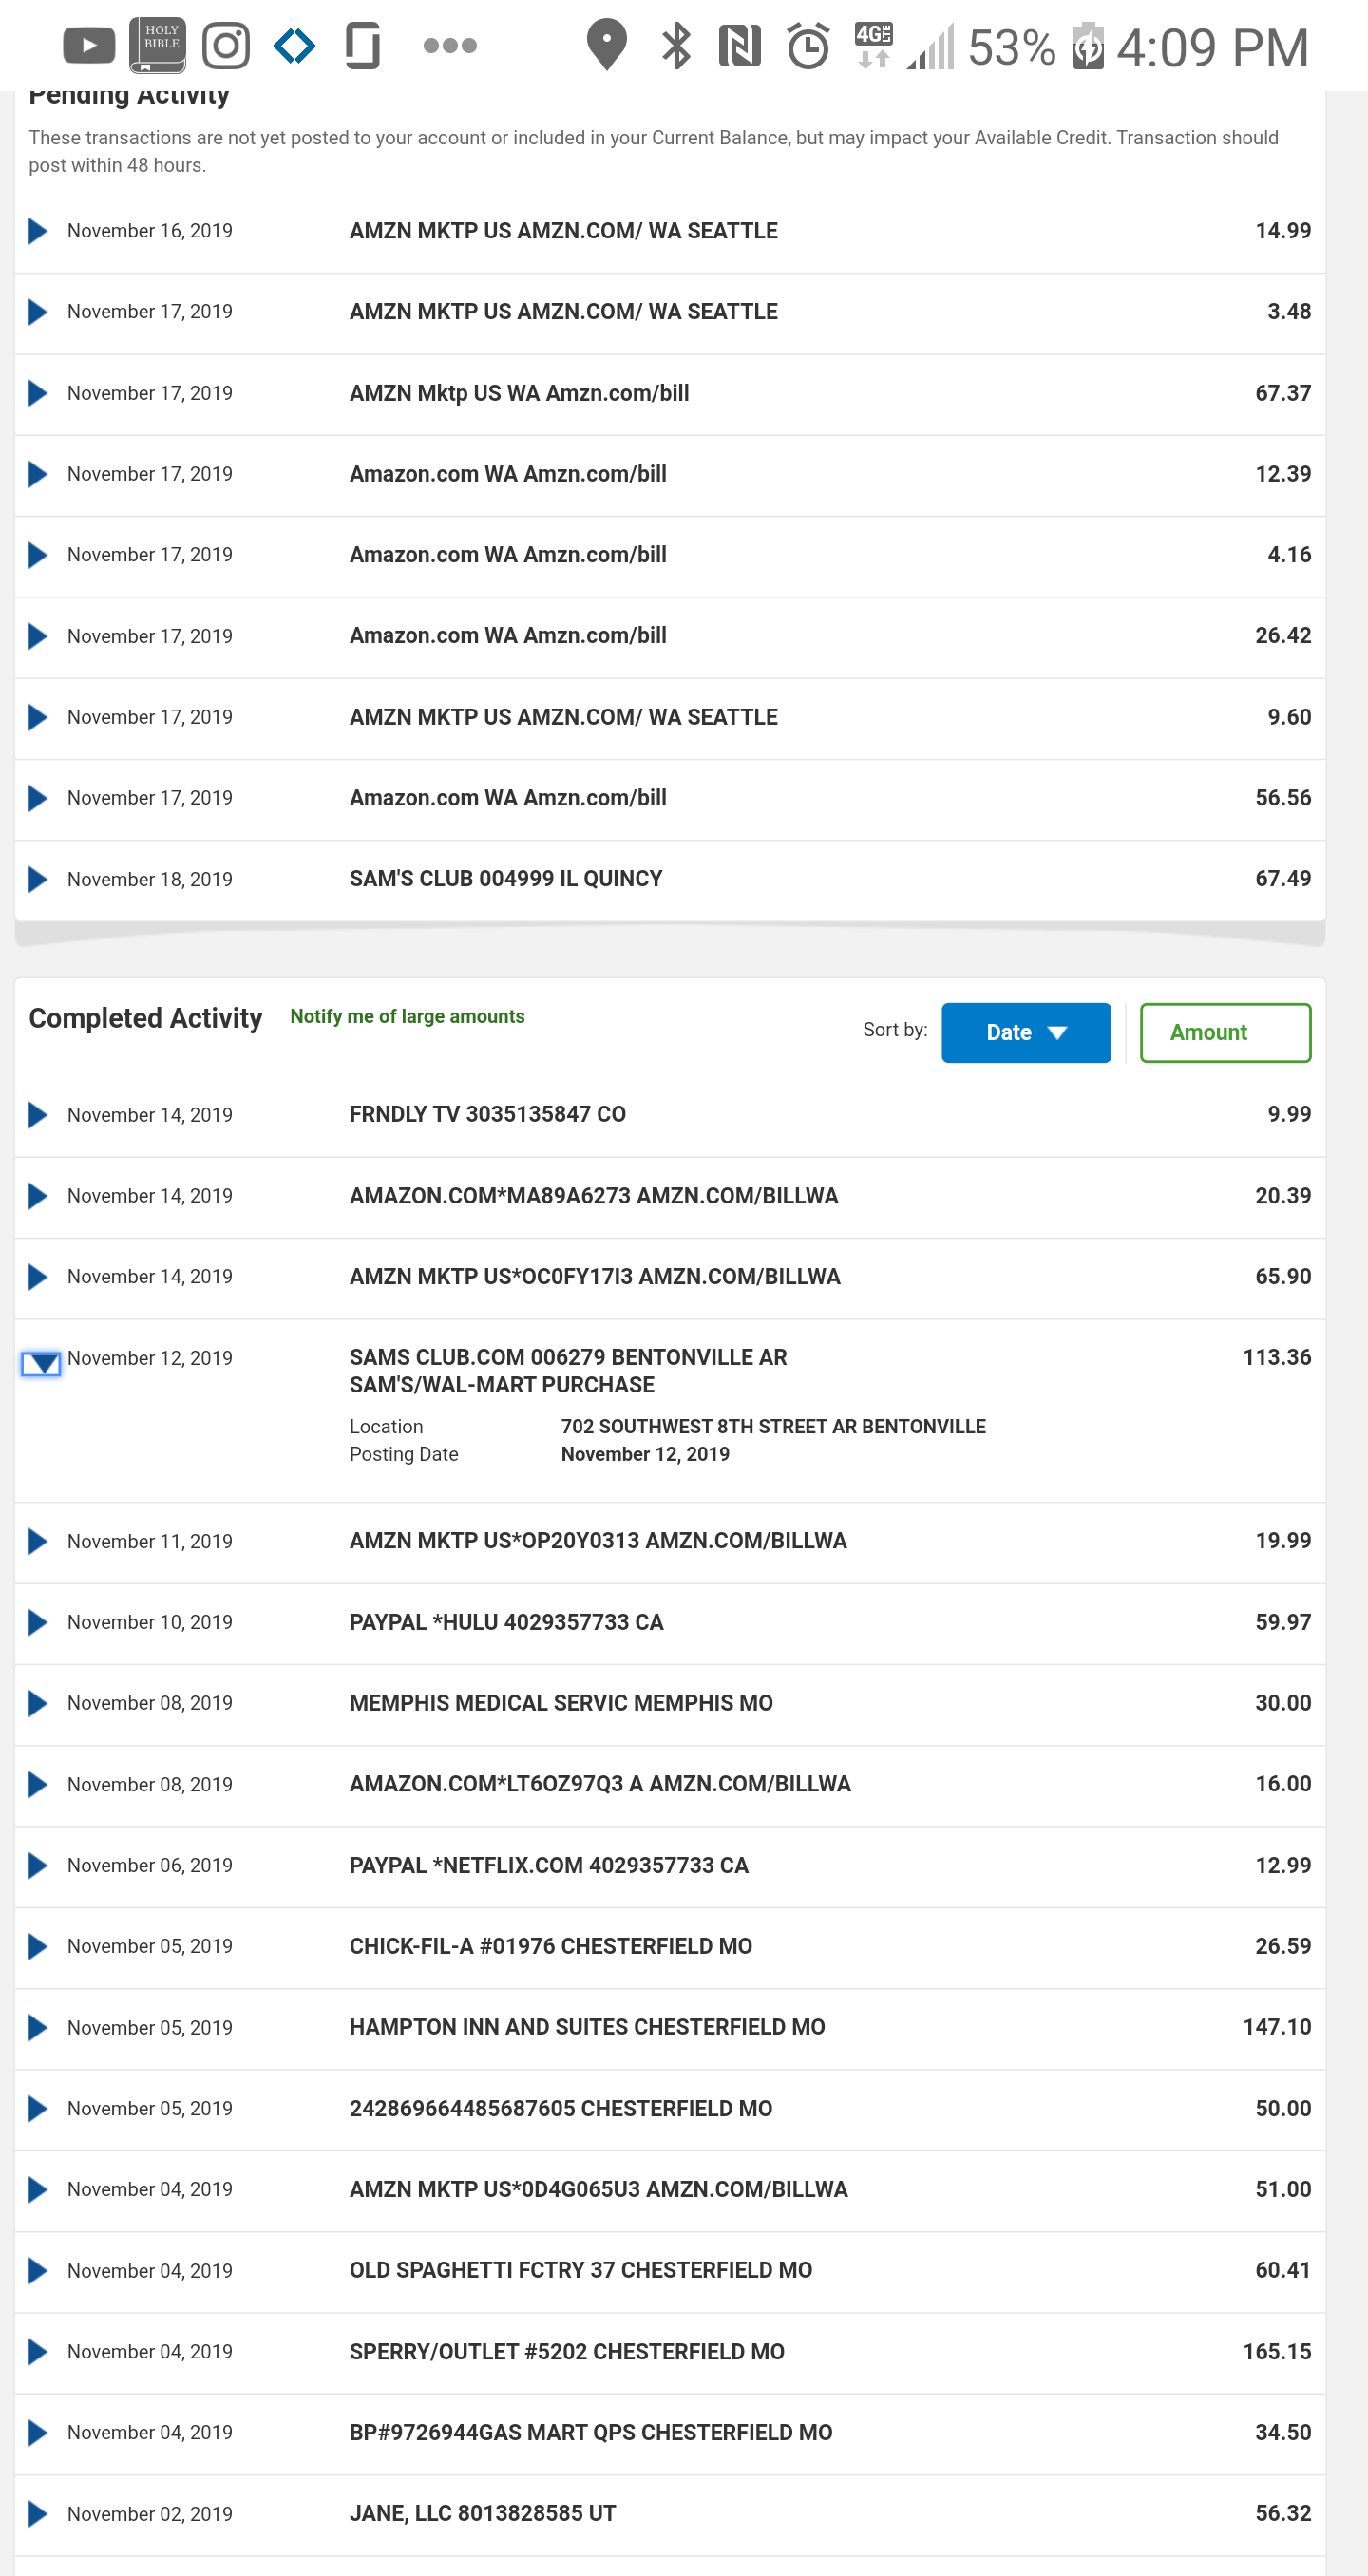The image size is (1368, 2576).
Task: Expand the SAM'S CLUB Quincy pending transaction
Action: pyautogui.click(x=38, y=879)
